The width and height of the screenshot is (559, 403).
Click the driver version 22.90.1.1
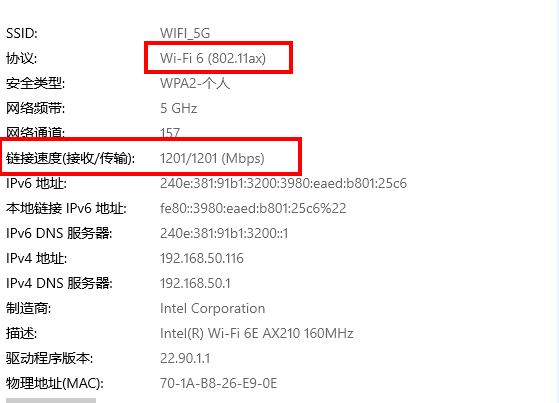click(185, 358)
